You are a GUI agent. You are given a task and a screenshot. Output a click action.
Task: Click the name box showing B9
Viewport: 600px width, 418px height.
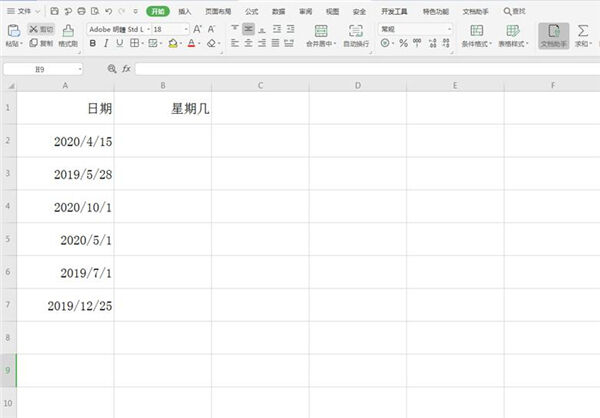pos(40,69)
